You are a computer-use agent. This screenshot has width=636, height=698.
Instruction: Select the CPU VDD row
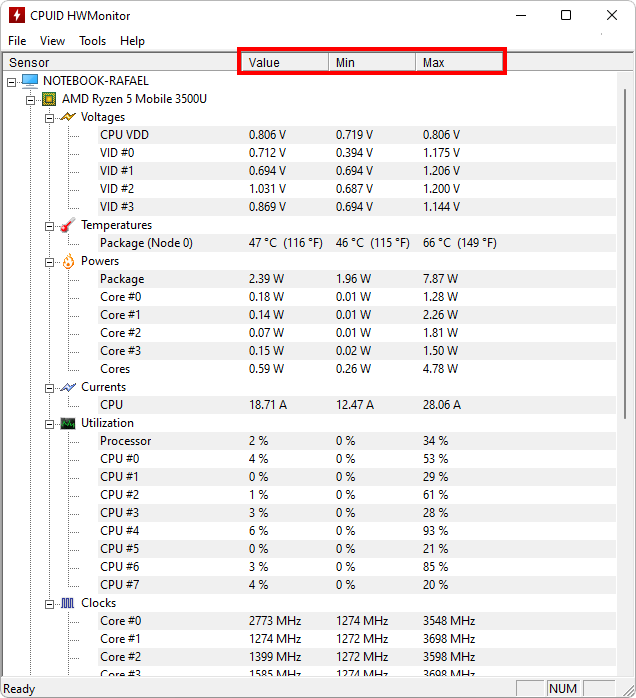(357, 135)
